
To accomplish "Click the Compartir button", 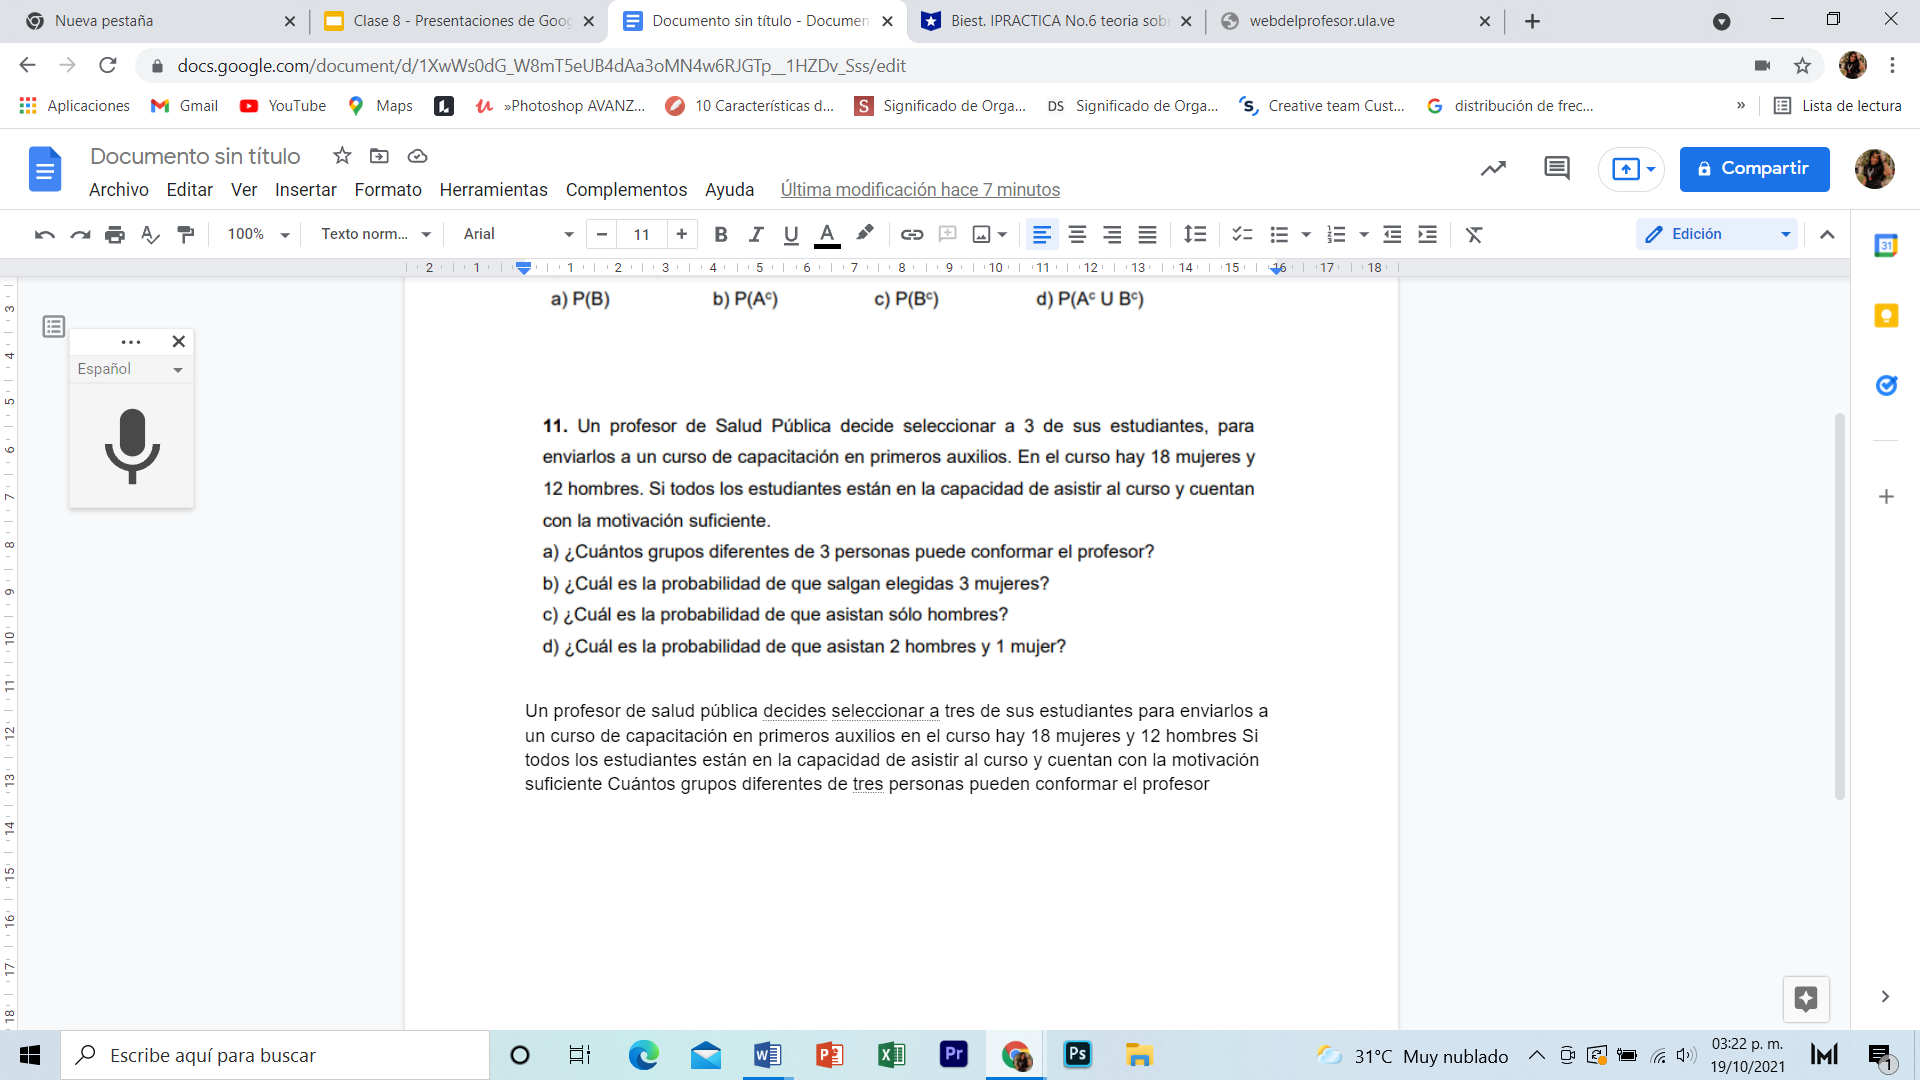I will 1754,169.
